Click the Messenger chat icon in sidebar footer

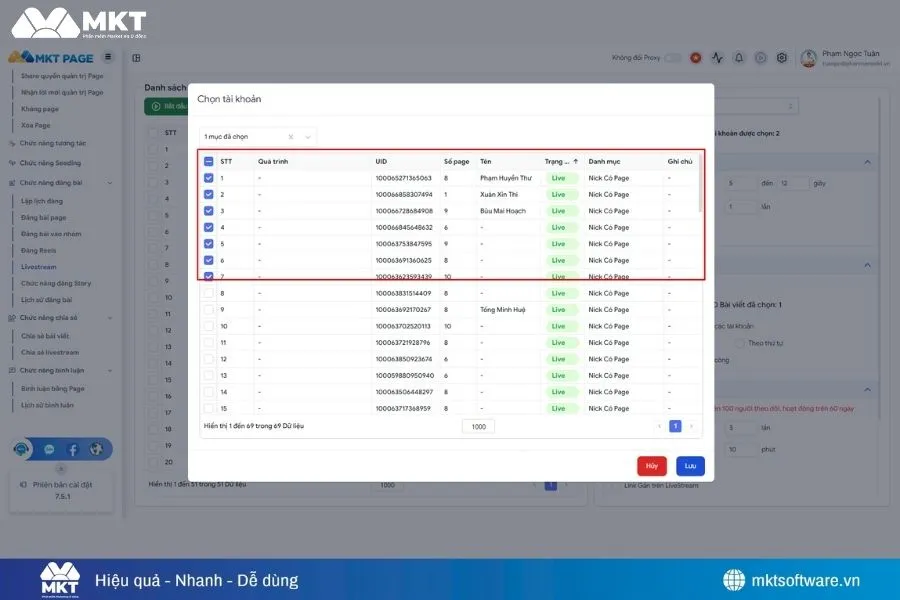[x=49, y=450]
